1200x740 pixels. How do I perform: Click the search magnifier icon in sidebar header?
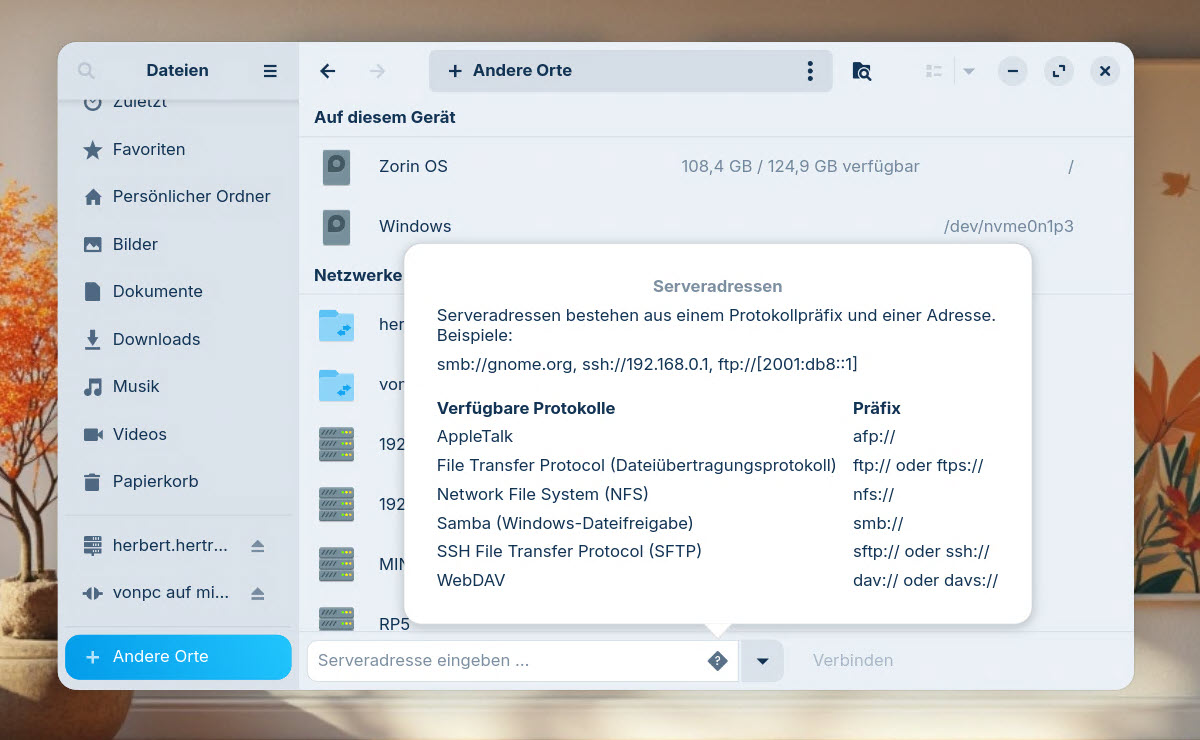(86, 71)
